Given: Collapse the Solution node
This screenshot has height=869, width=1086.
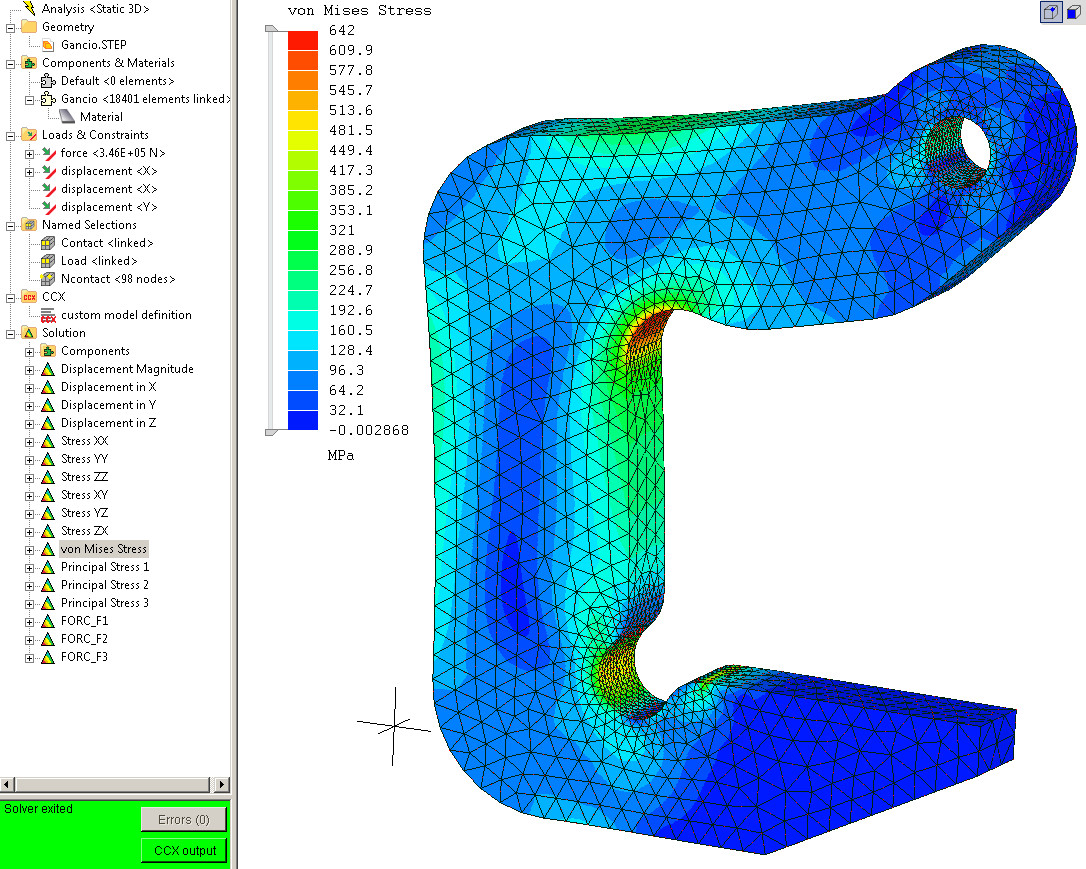Looking at the screenshot, I should [10, 334].
